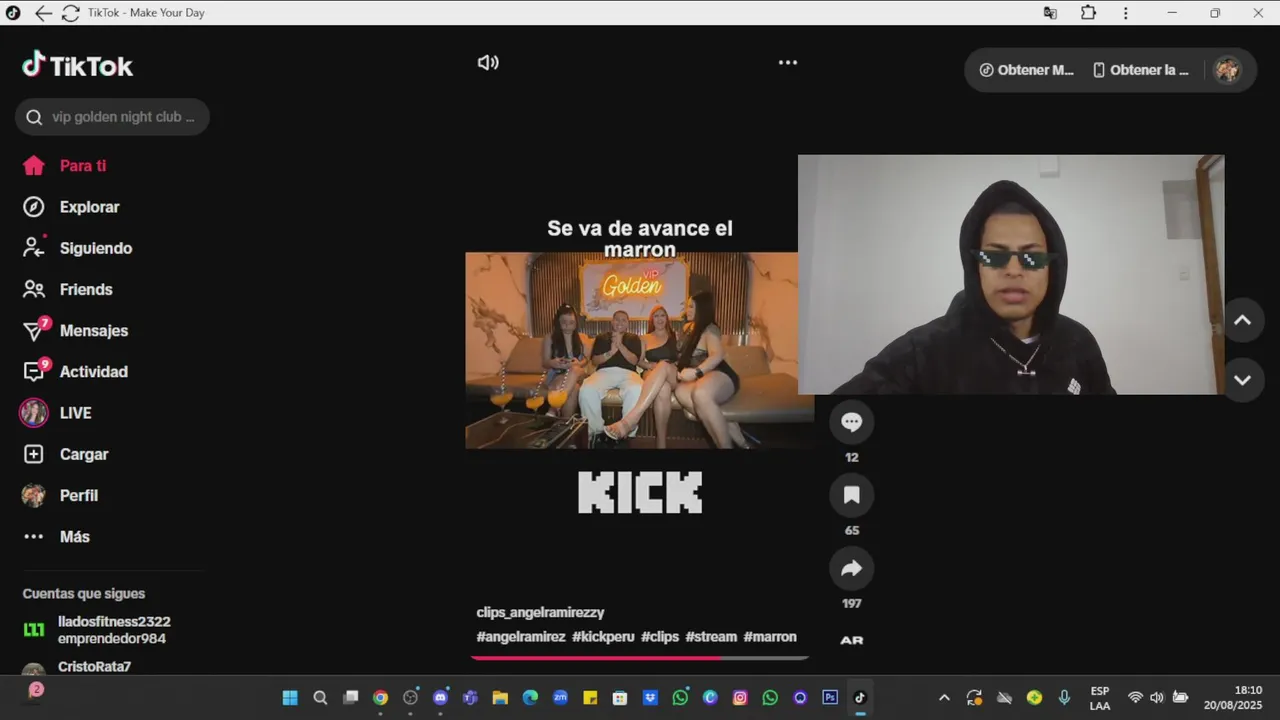Open Dropbox from taskbar
Viewport: 1280px width, 720px height.
[x=650, y=698]
